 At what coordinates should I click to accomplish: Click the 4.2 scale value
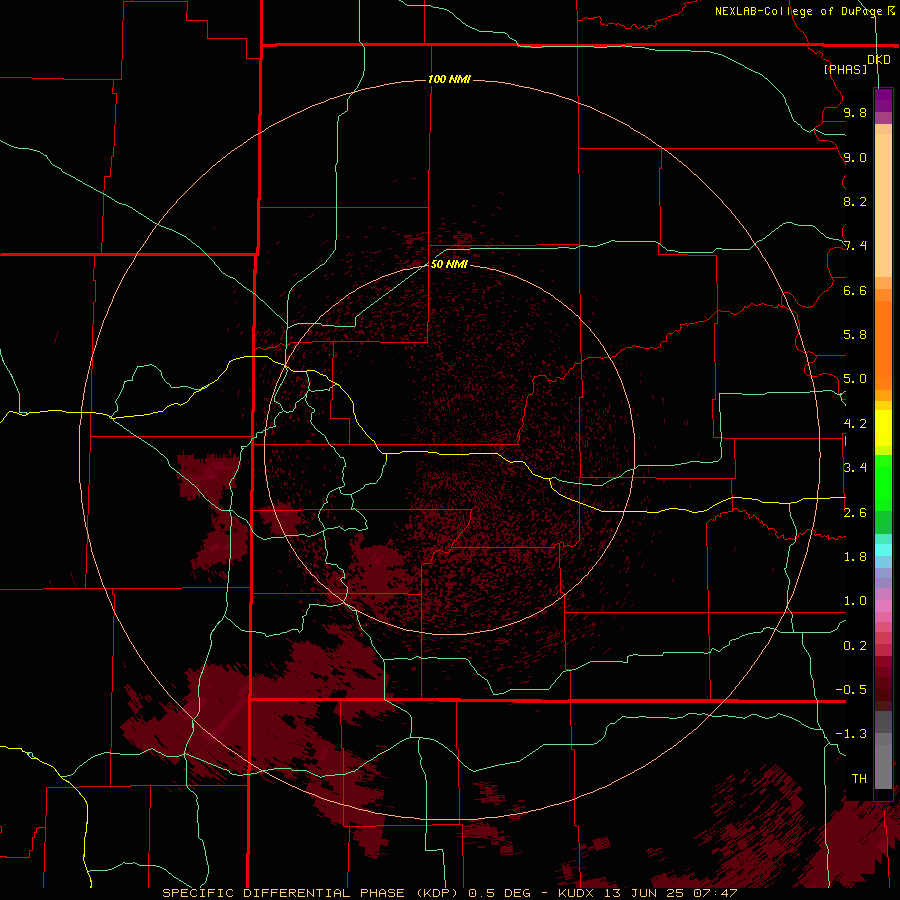coord(855,424)
